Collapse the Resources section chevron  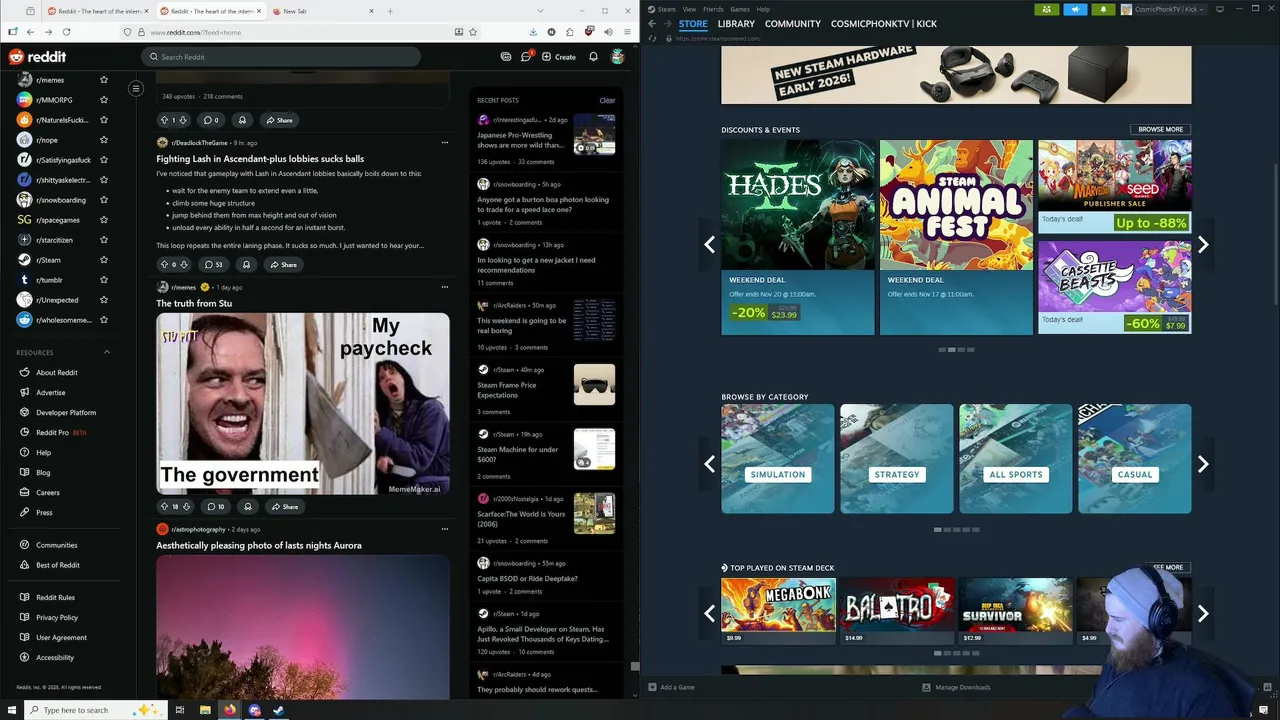pyautogui.click(x=107, y=352)
